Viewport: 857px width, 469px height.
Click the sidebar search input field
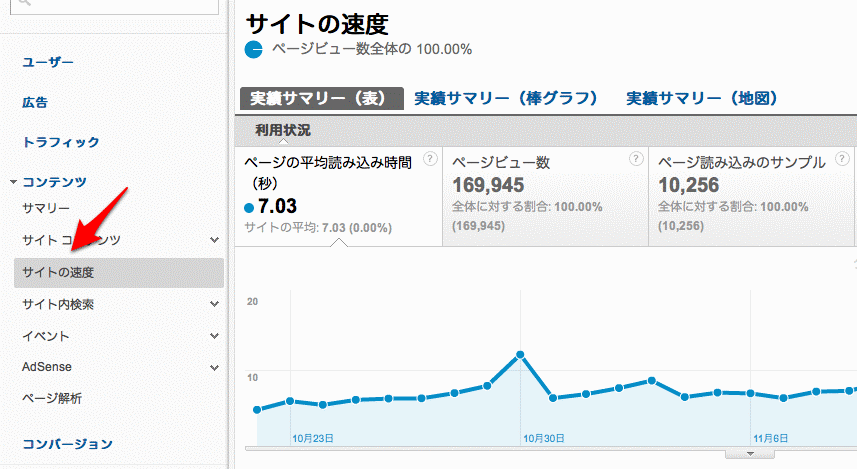click(x=114, y=7)
